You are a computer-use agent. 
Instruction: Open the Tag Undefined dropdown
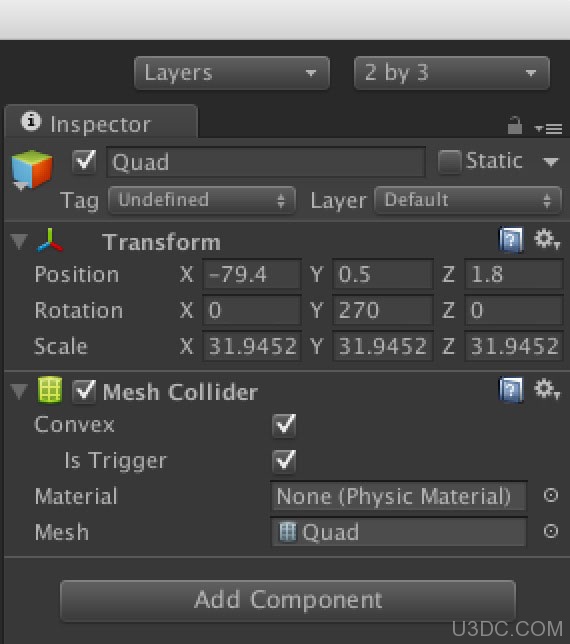tap(202, 200)
